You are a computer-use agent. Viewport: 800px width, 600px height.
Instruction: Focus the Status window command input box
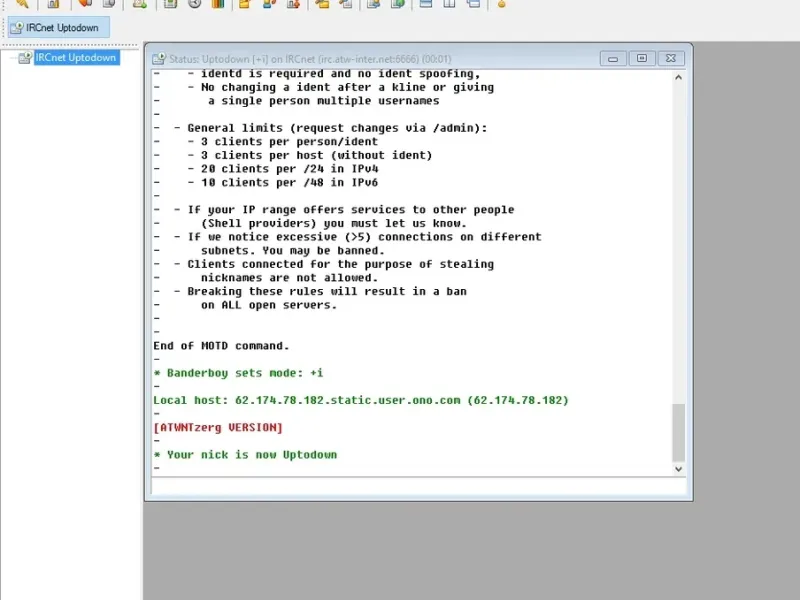[x=418, y=486]
